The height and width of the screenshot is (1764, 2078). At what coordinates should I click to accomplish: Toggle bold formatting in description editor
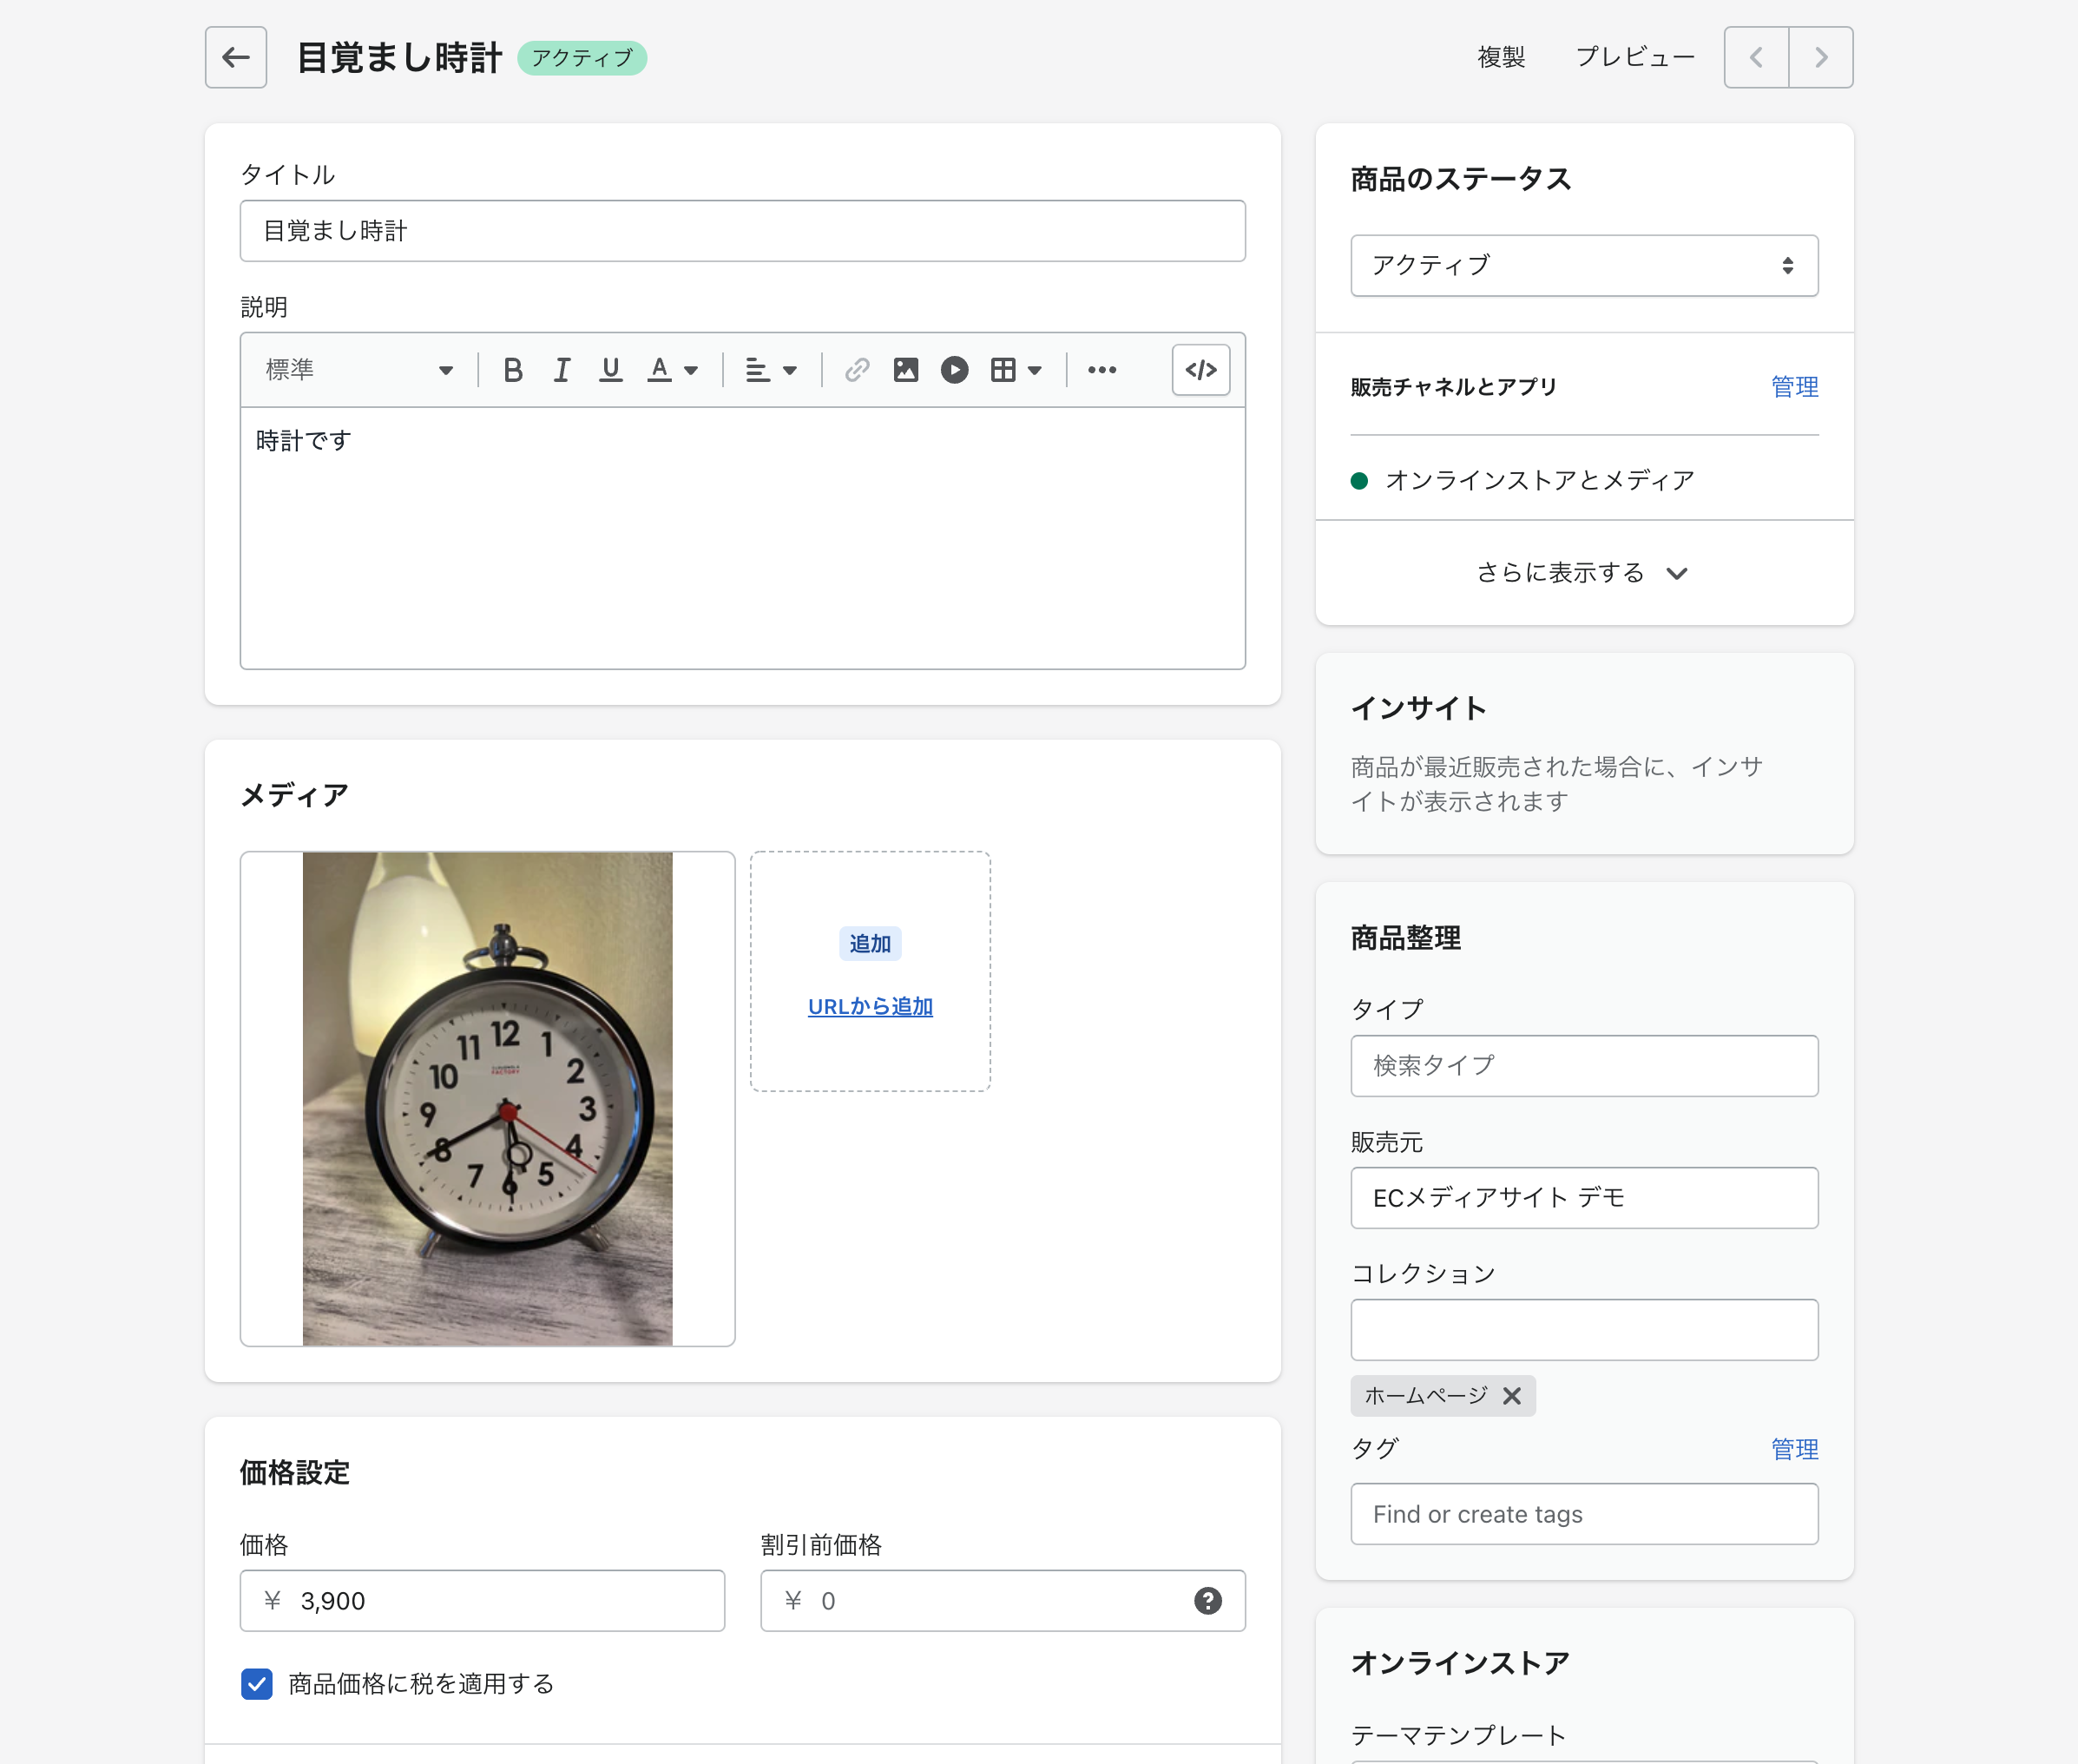513,370
